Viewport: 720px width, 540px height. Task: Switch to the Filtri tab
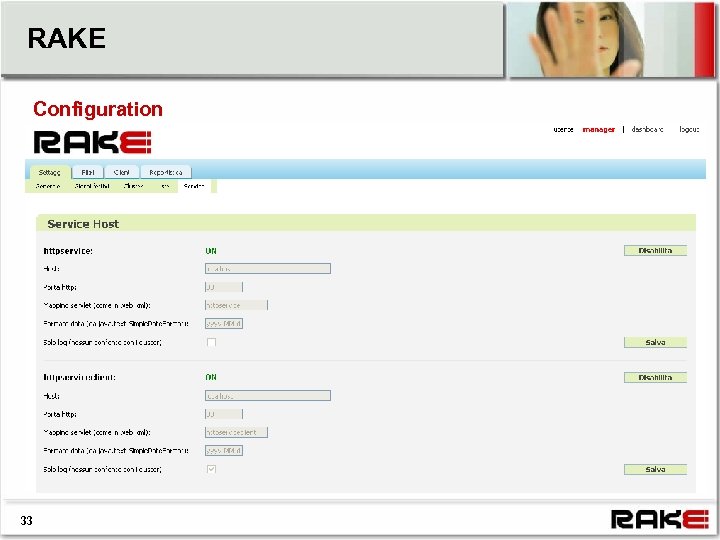click(88, 172)
